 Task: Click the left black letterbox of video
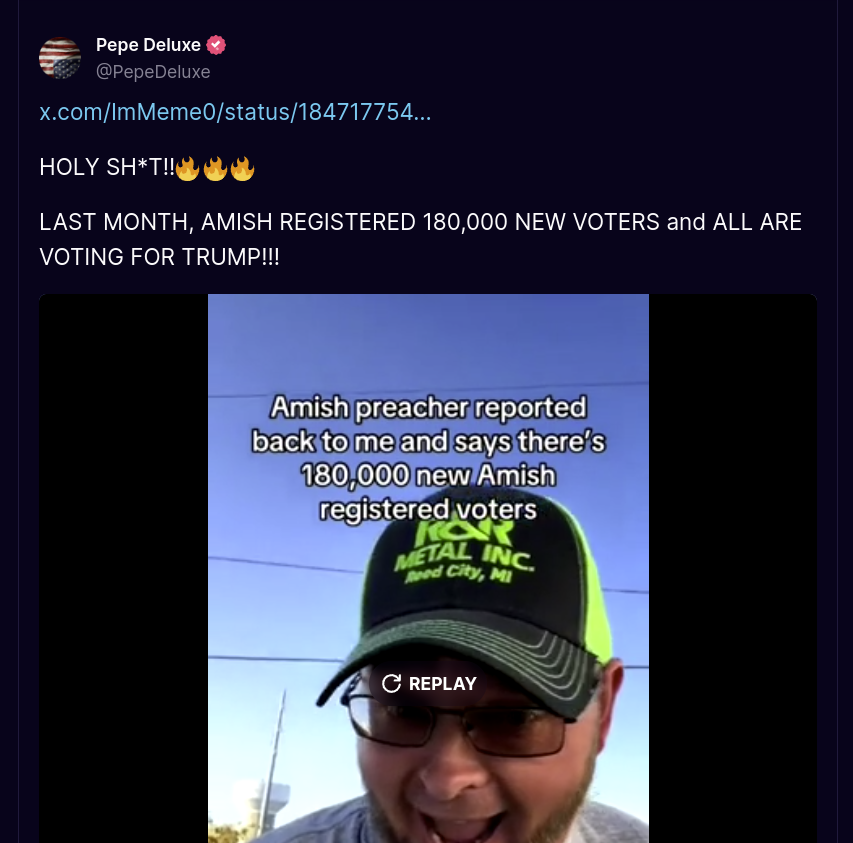123,568
